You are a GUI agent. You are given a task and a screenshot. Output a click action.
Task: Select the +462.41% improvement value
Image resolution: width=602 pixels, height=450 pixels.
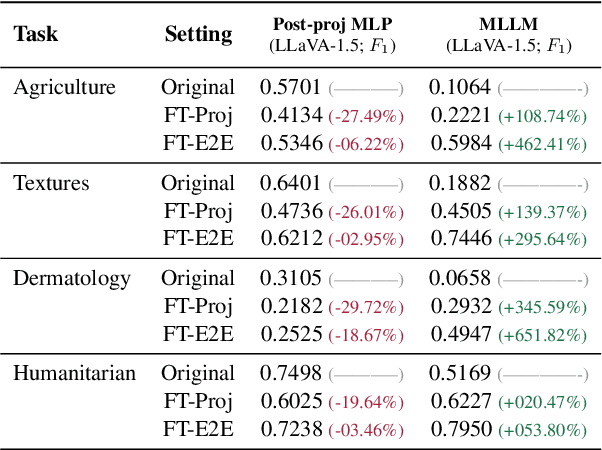(542, 144)
